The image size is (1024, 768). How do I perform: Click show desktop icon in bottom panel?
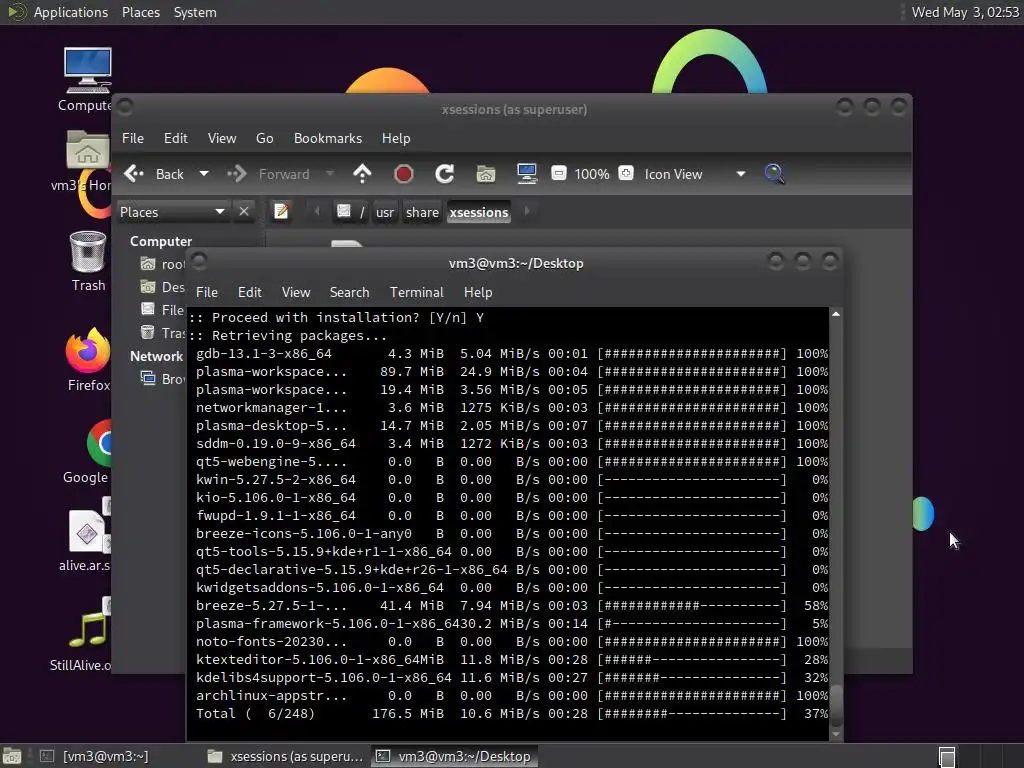tap(12, 756)
